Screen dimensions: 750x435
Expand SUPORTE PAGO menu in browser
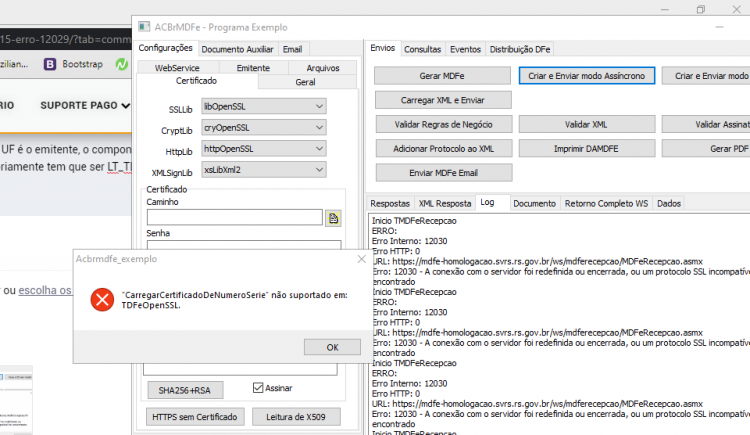pyautogui.click(x=85, y=105)
